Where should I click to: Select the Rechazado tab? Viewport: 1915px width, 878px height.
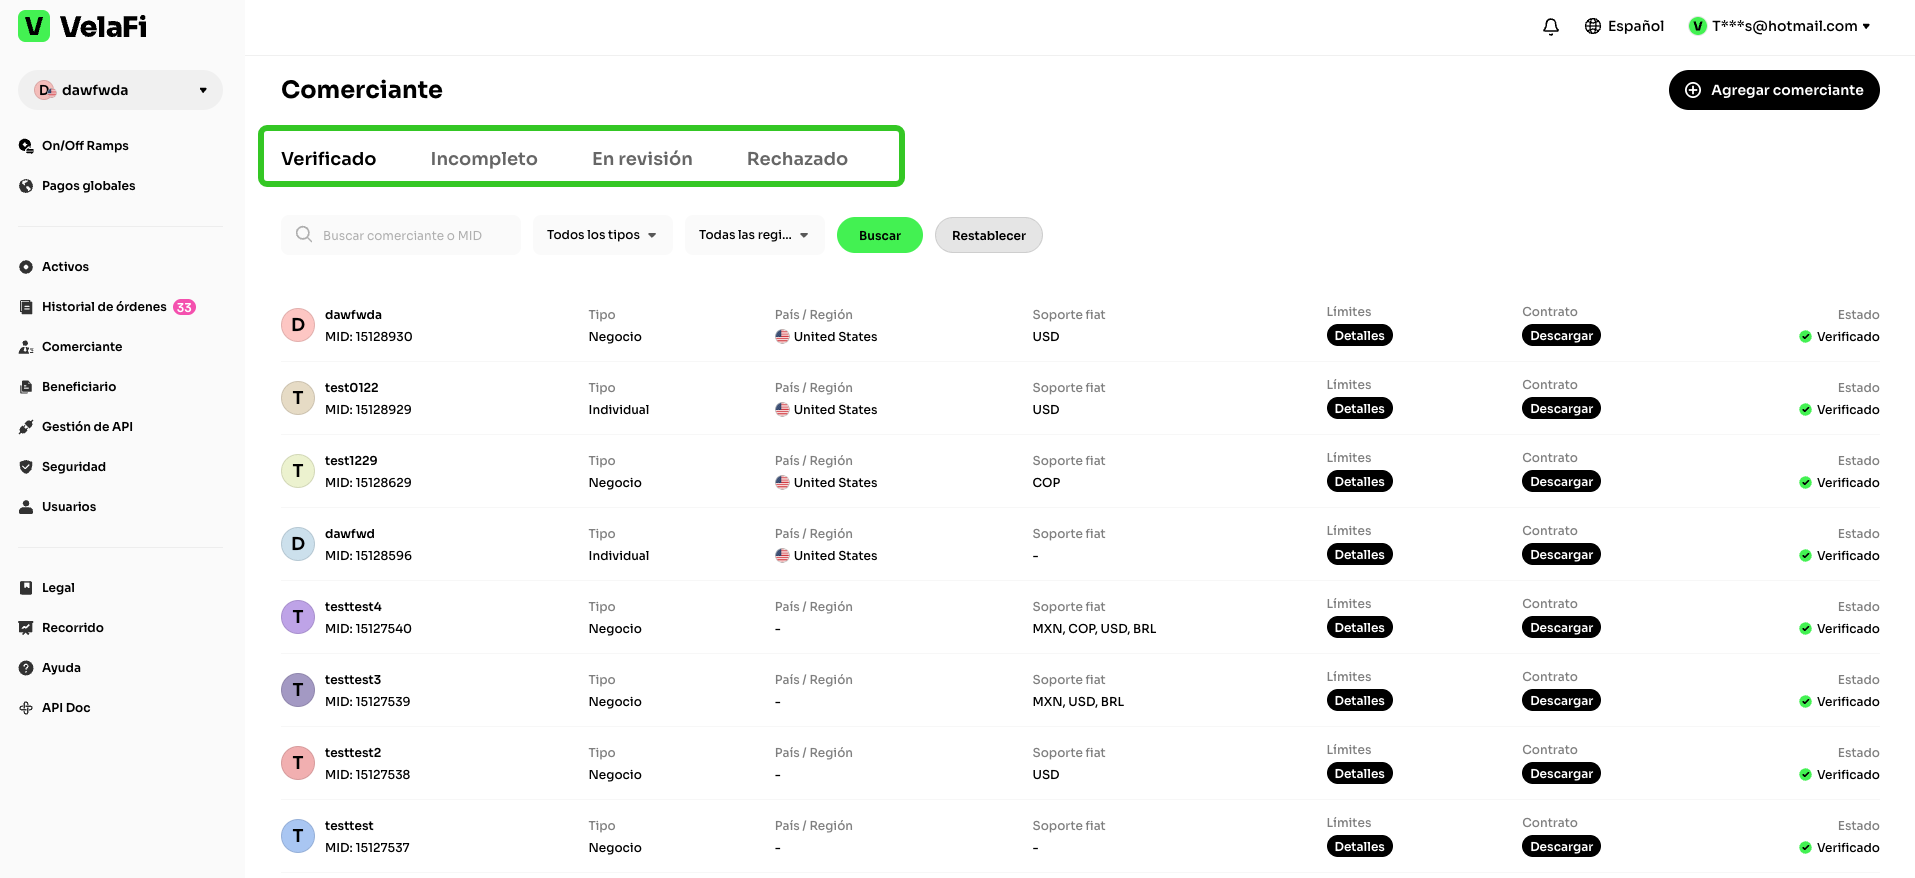[x=797, y=159]
